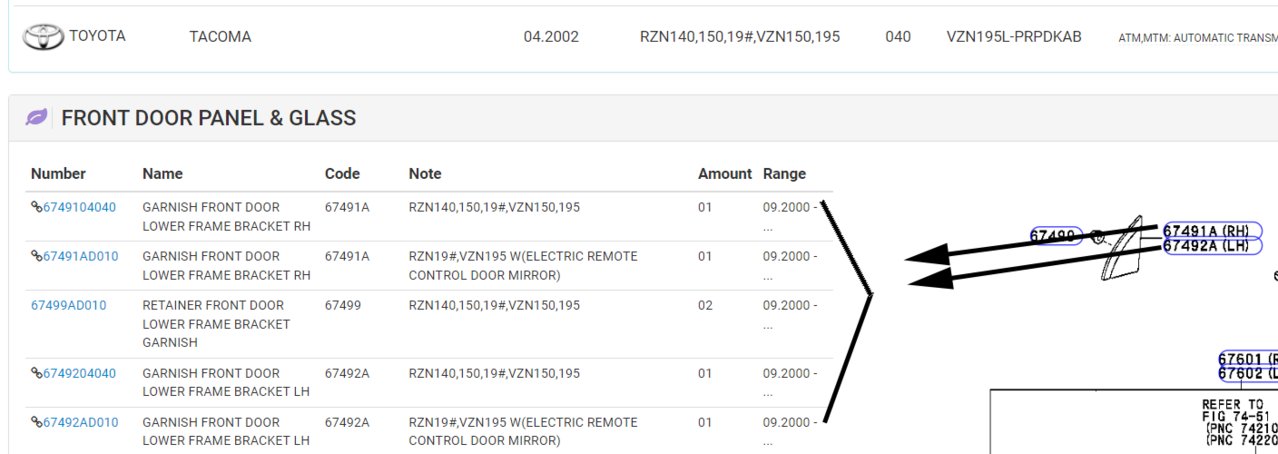This screenshot has width=1278, height=454.
Task: Click the Toyota logo icon
Action: [x=42, y=37]
